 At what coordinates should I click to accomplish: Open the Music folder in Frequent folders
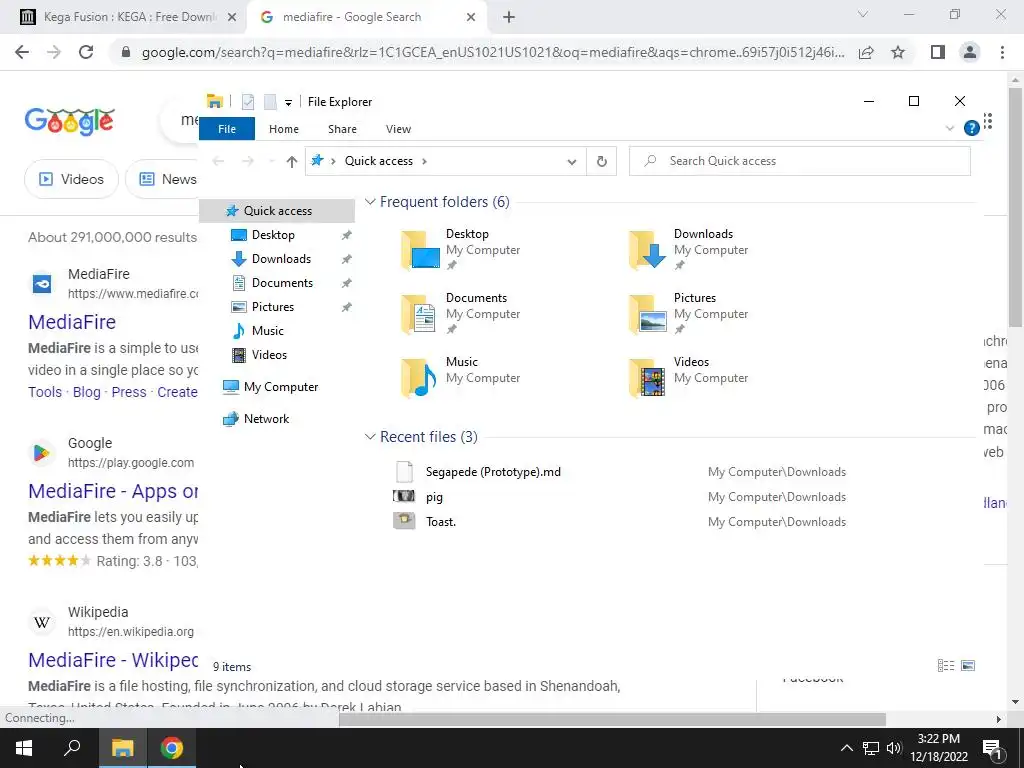[x=461, y=377]
